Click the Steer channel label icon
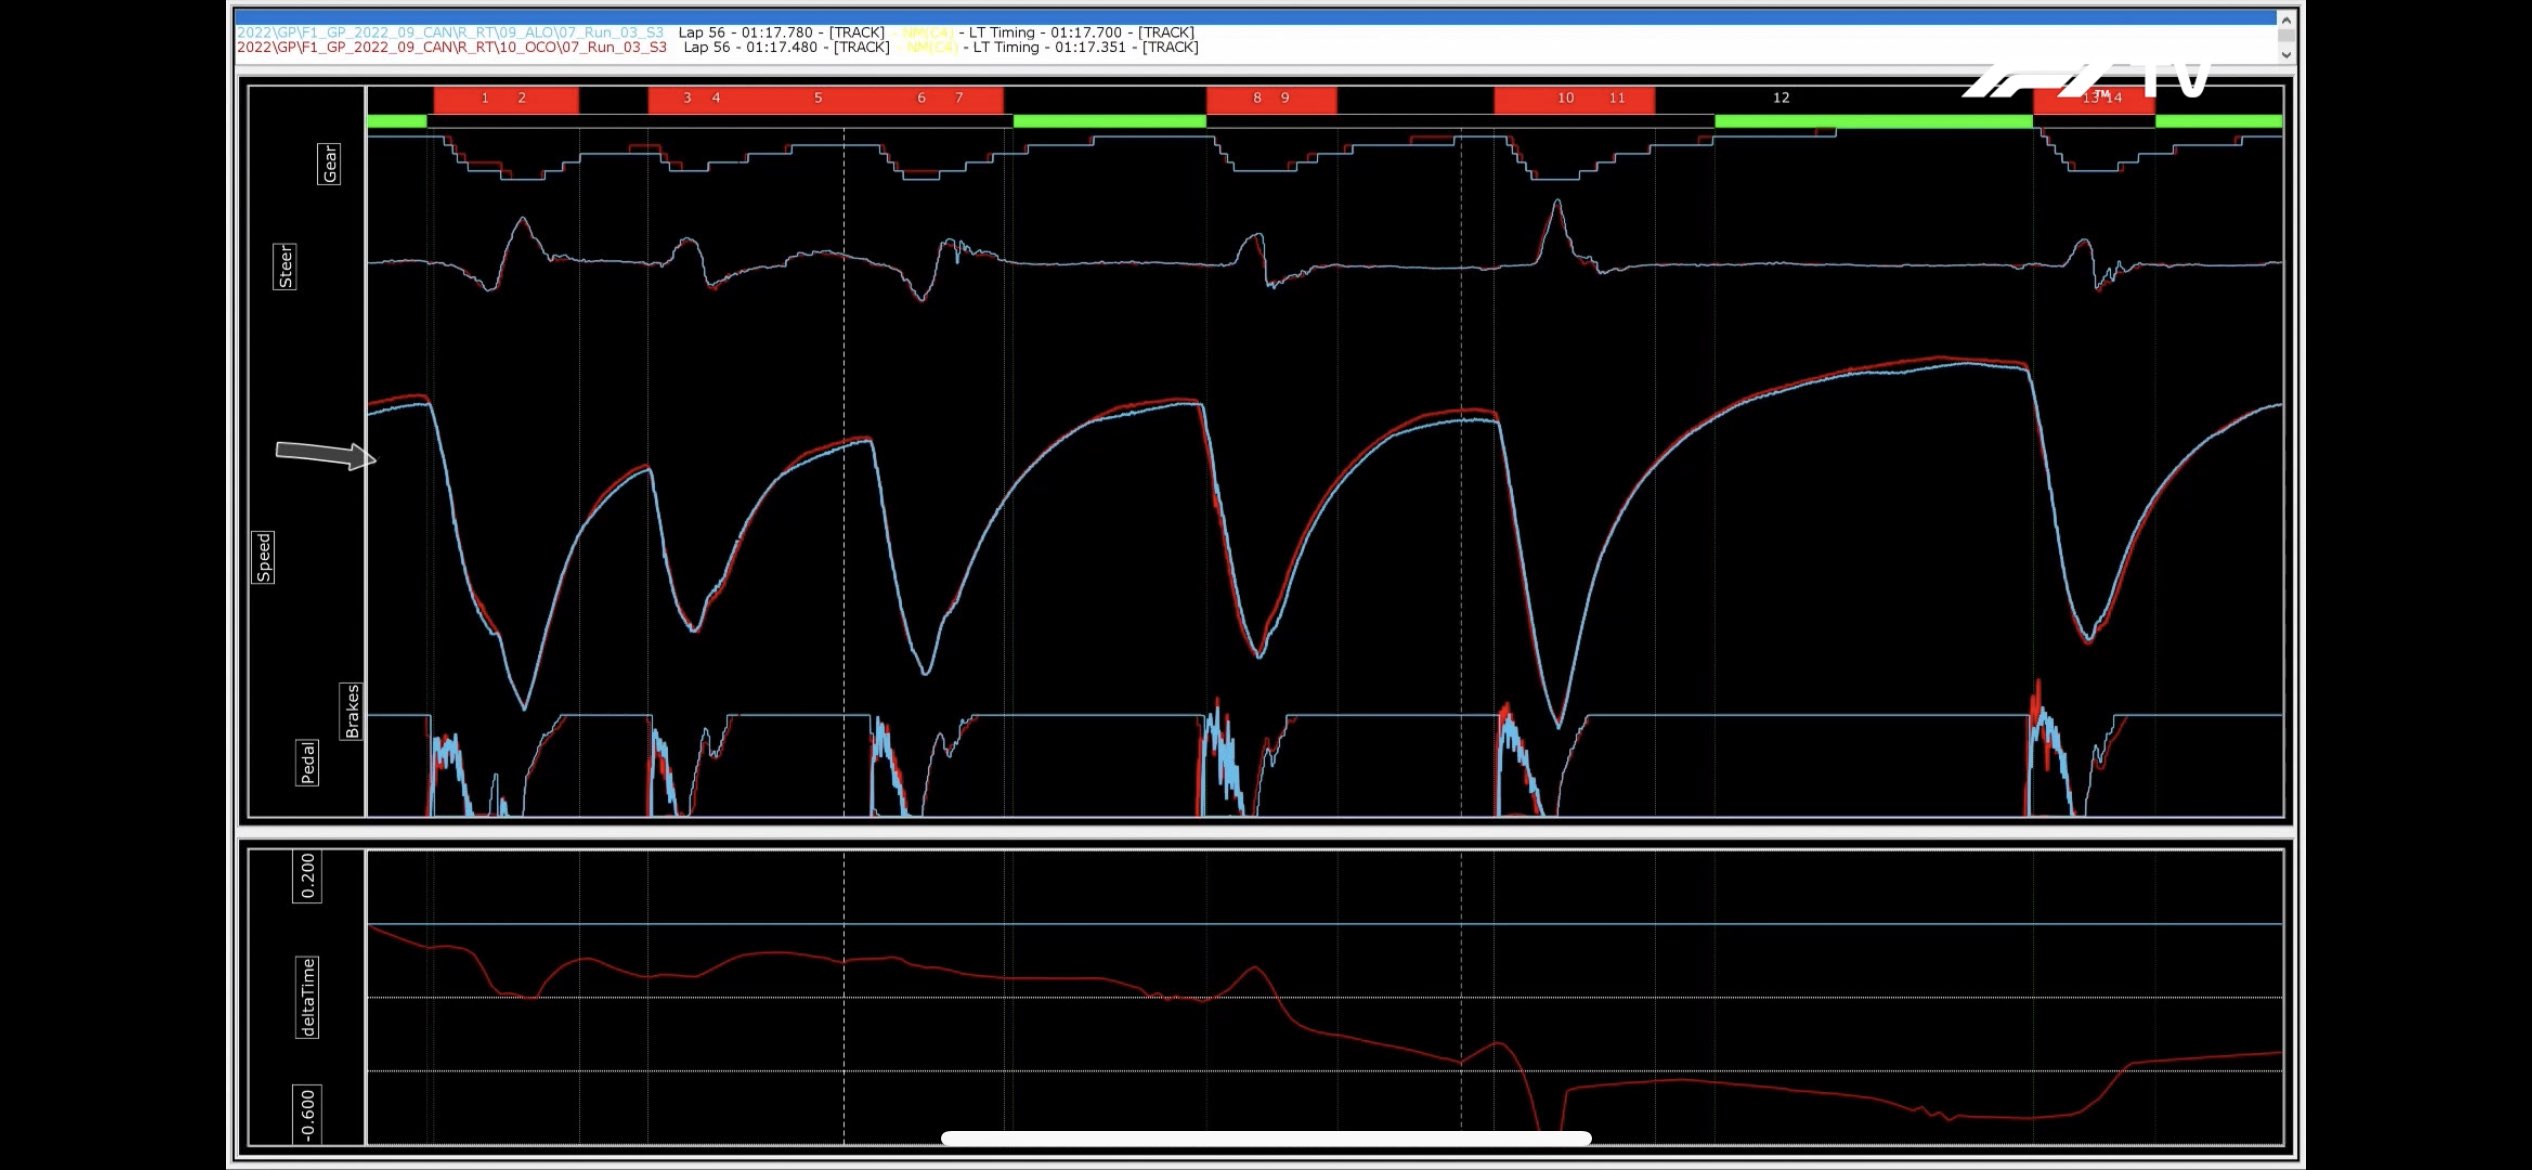Image resolution: width=2532 pixels, height=1170 pixels. [x=286, y=264]
